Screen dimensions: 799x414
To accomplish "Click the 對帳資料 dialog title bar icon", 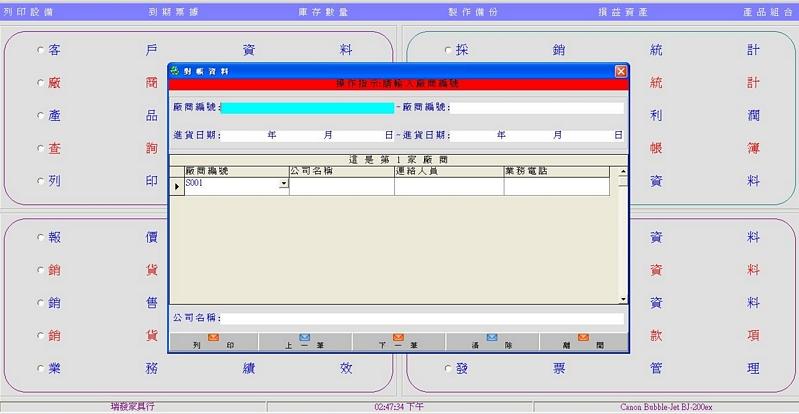I will pyautogui.click(x=176, y=72).
